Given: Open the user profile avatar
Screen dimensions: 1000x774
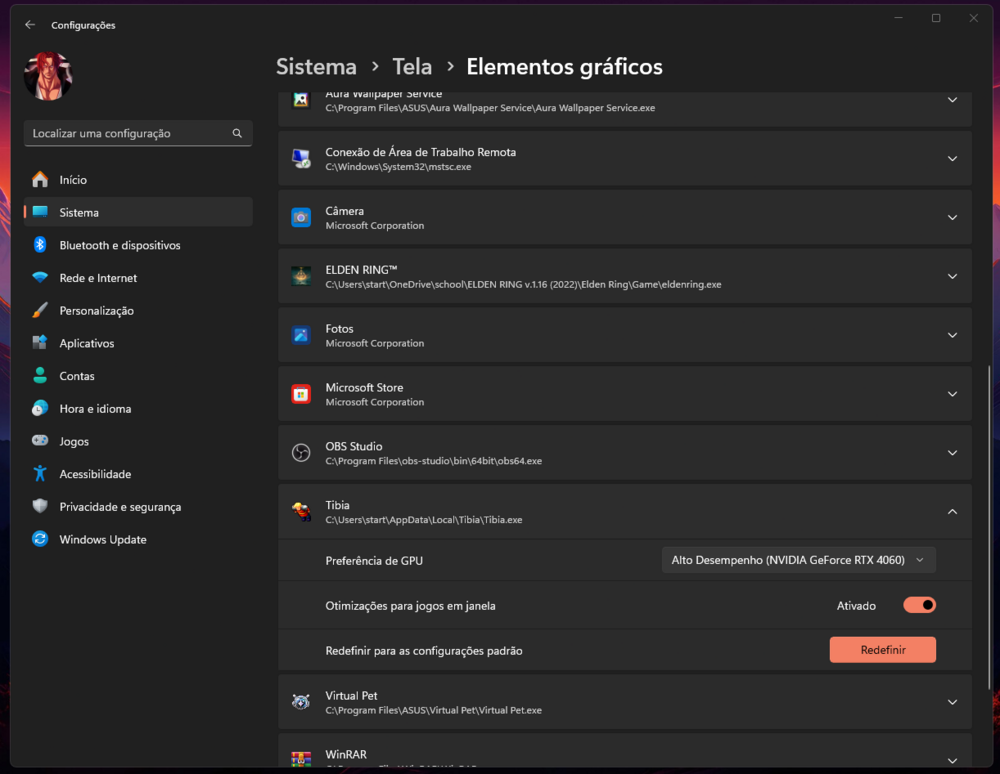Looking at the screenshot, I should pos(48,77).
